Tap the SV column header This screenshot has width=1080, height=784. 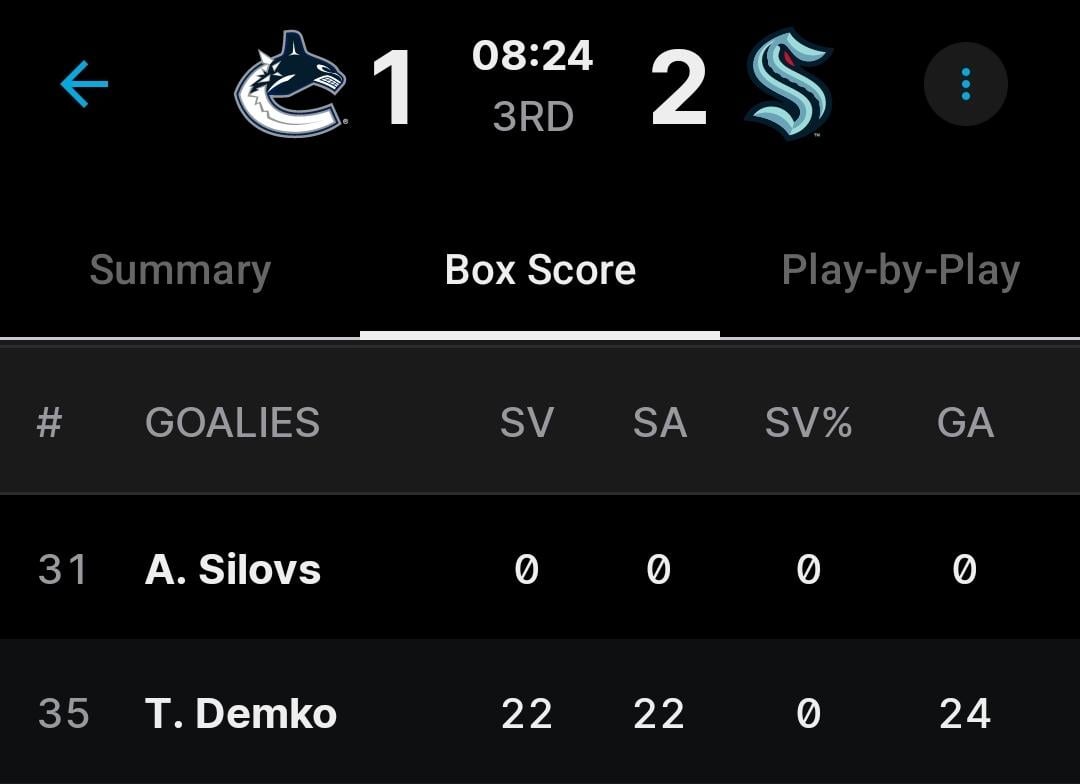(x=527, y=423)
